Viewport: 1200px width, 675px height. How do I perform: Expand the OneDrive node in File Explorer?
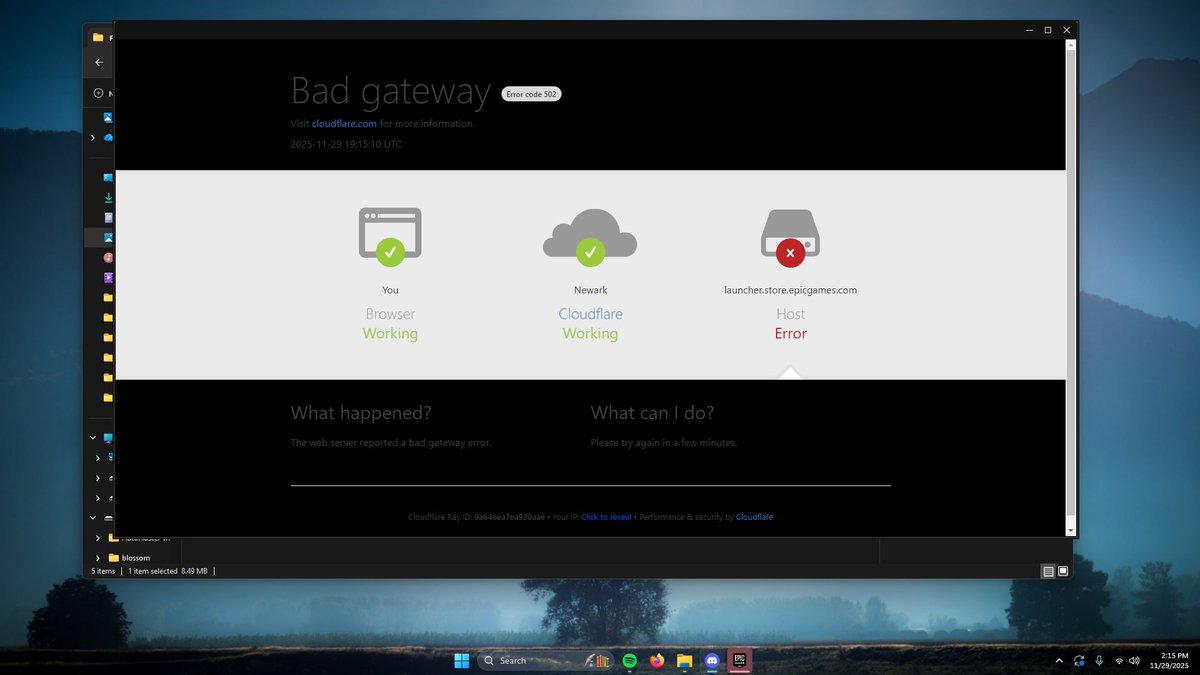pyautogui.click(x=93, y=138)
